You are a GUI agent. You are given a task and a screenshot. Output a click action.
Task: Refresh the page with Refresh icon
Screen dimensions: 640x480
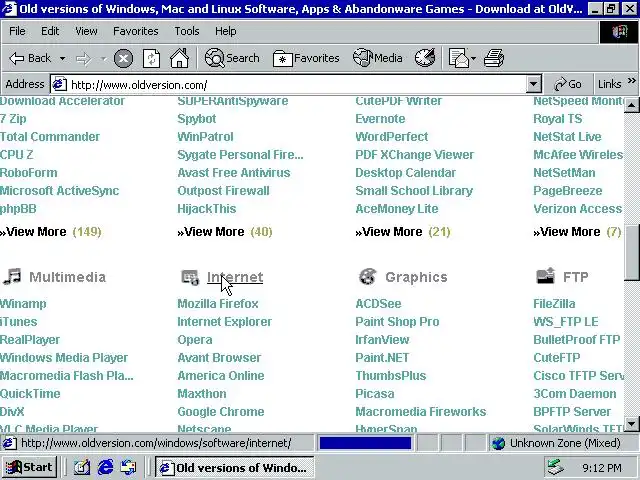(x=151, y=58)
